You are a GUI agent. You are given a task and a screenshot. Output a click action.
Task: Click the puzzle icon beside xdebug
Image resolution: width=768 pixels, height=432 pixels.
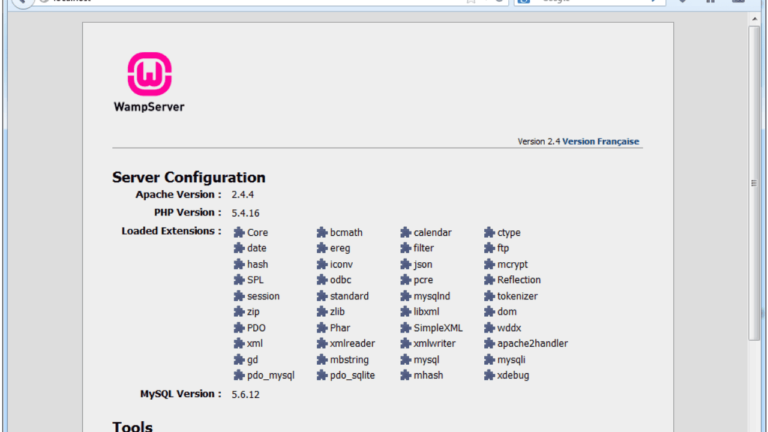click(x=489, y=375)
